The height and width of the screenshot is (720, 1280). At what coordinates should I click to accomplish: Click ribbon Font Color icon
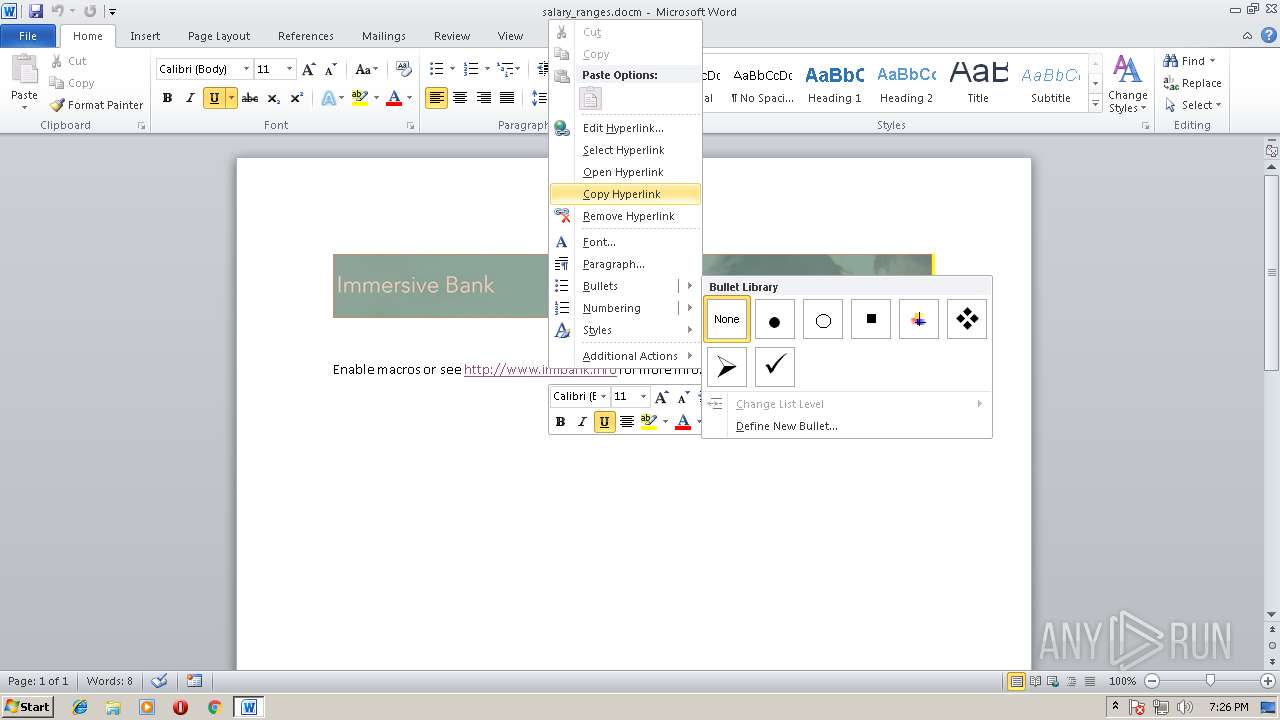pos(394,98)
